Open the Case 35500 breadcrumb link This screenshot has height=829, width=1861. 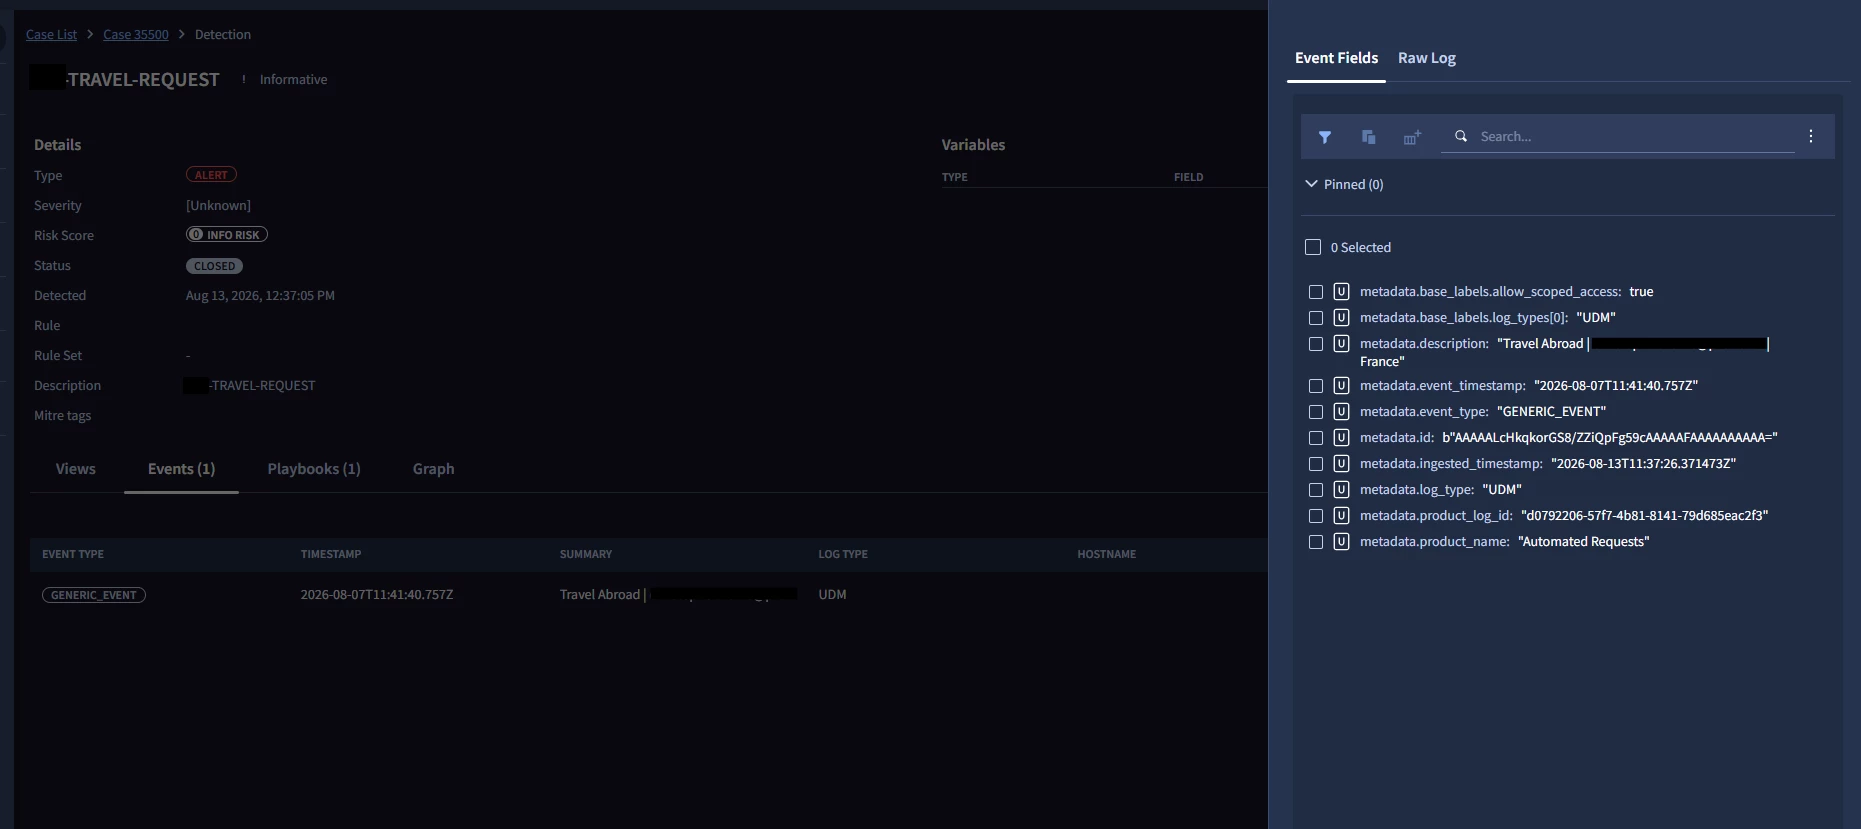click(x=136, y=34)
